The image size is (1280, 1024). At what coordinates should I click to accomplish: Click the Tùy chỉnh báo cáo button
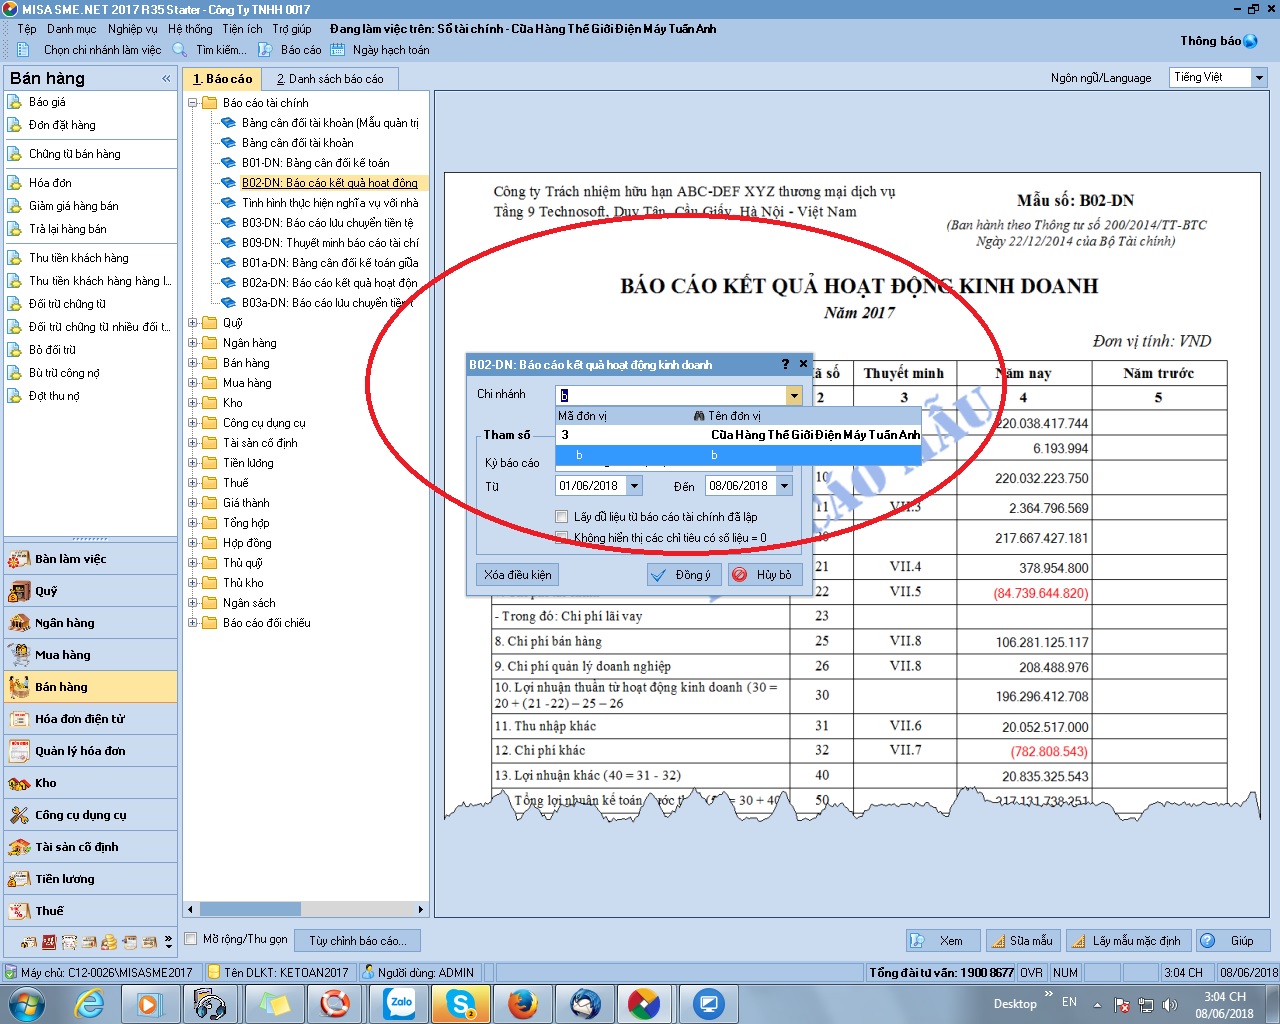(x=358, y=941)
